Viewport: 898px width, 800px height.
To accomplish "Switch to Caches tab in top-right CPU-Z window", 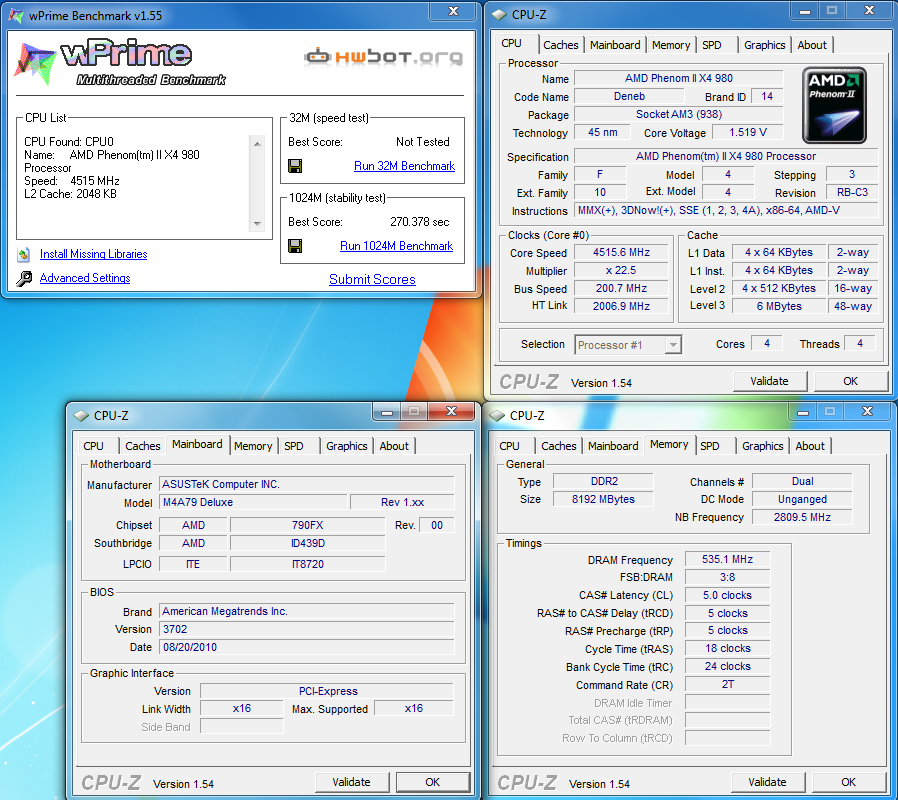I will [561, 45].
